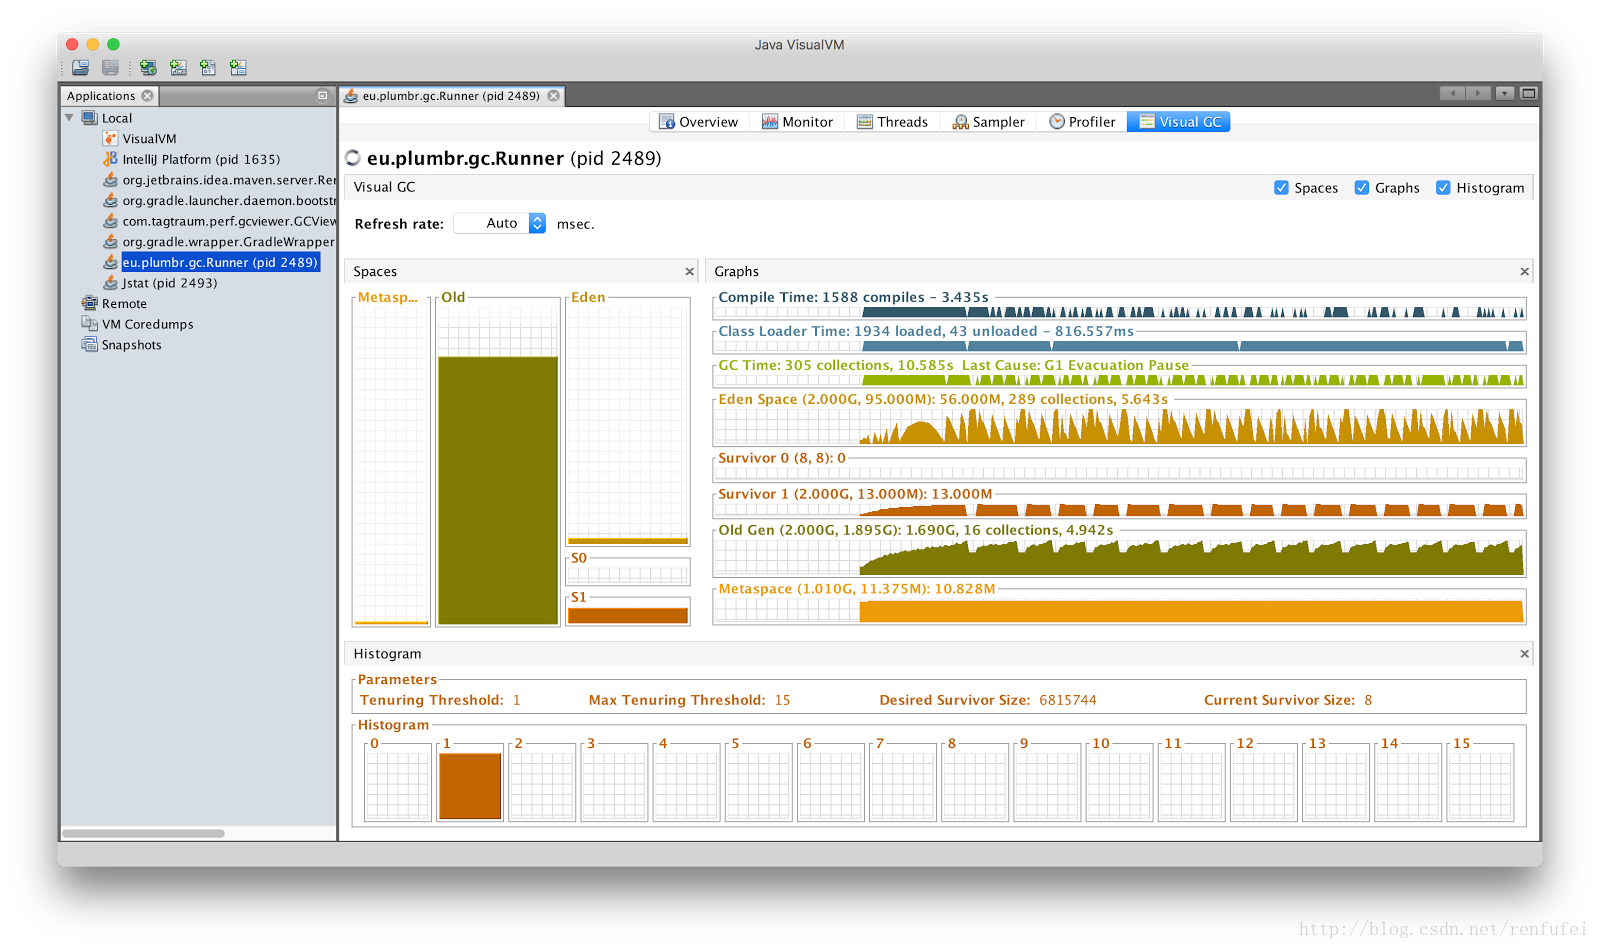Select Jstat (pid 2493) entry

point(169,283)
